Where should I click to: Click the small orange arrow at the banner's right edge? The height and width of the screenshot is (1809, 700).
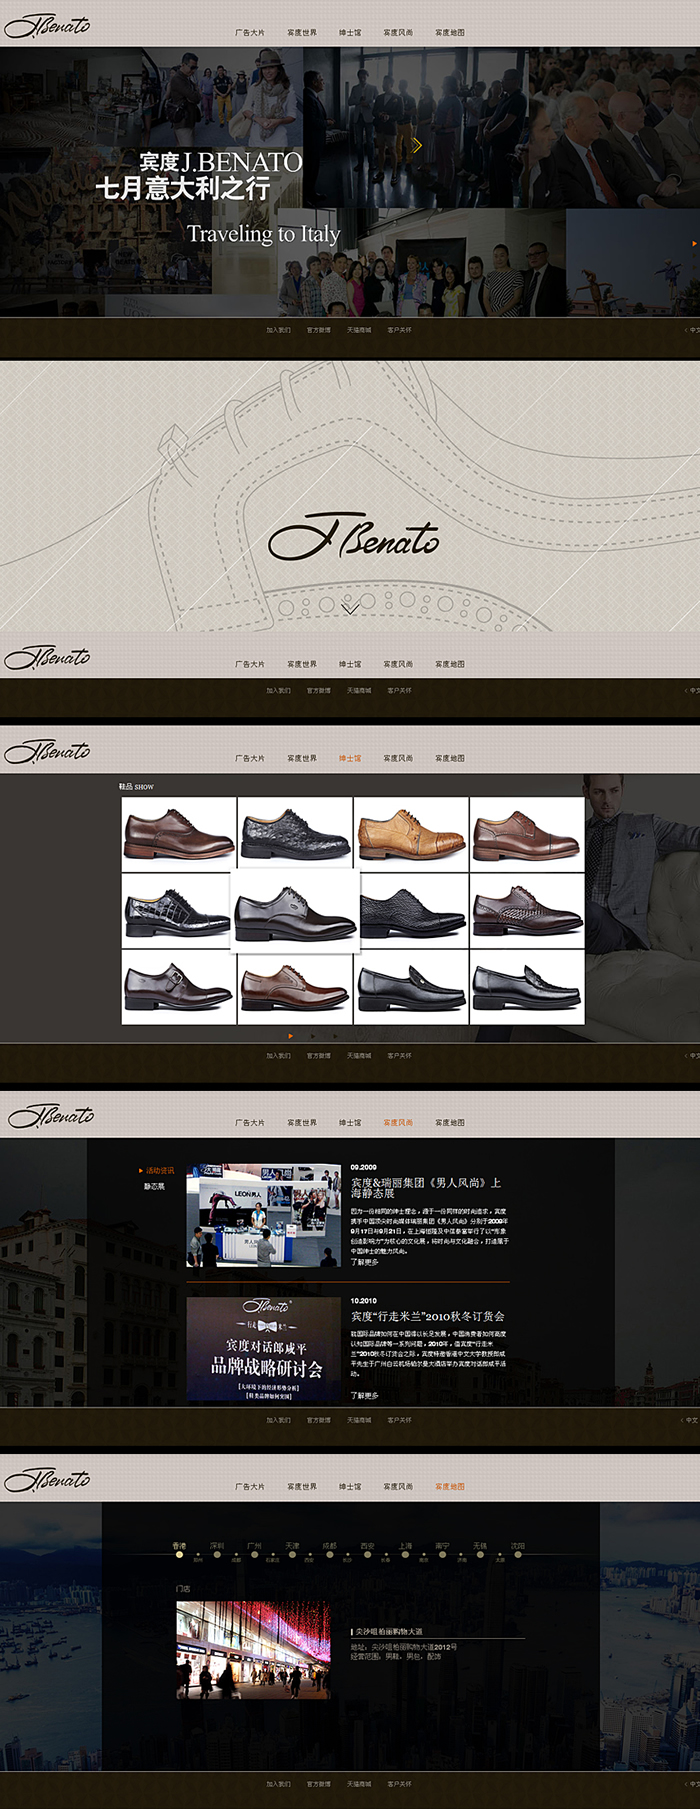point(694,243)
